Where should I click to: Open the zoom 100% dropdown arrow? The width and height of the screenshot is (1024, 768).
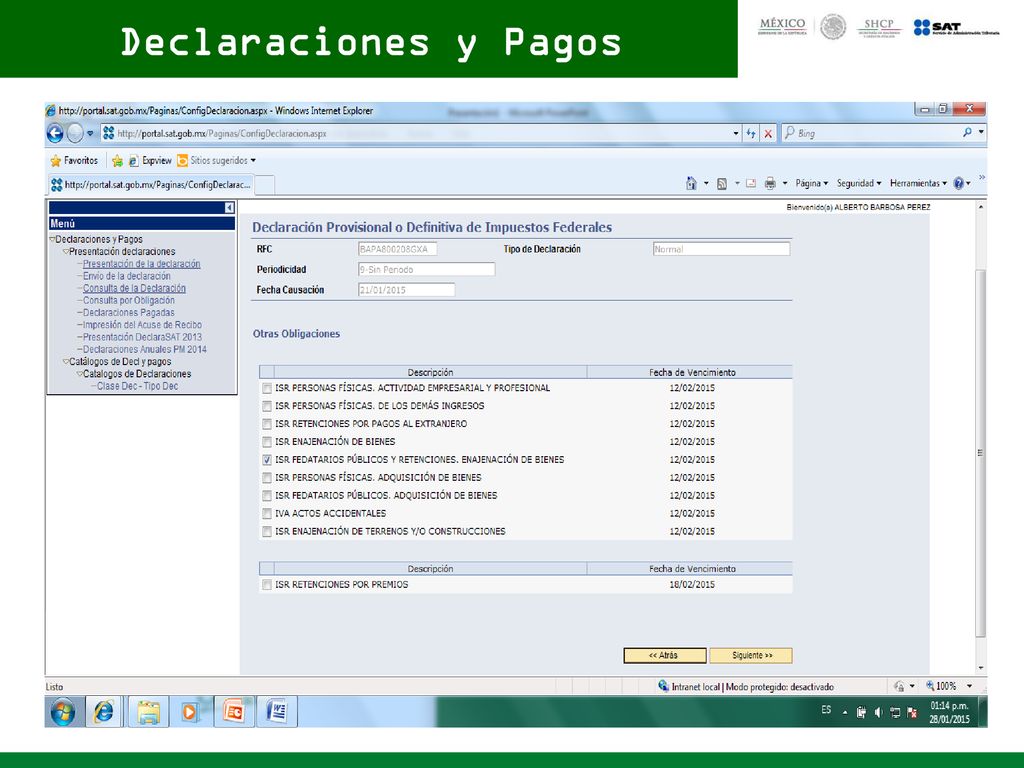click(x=970, y=686)
